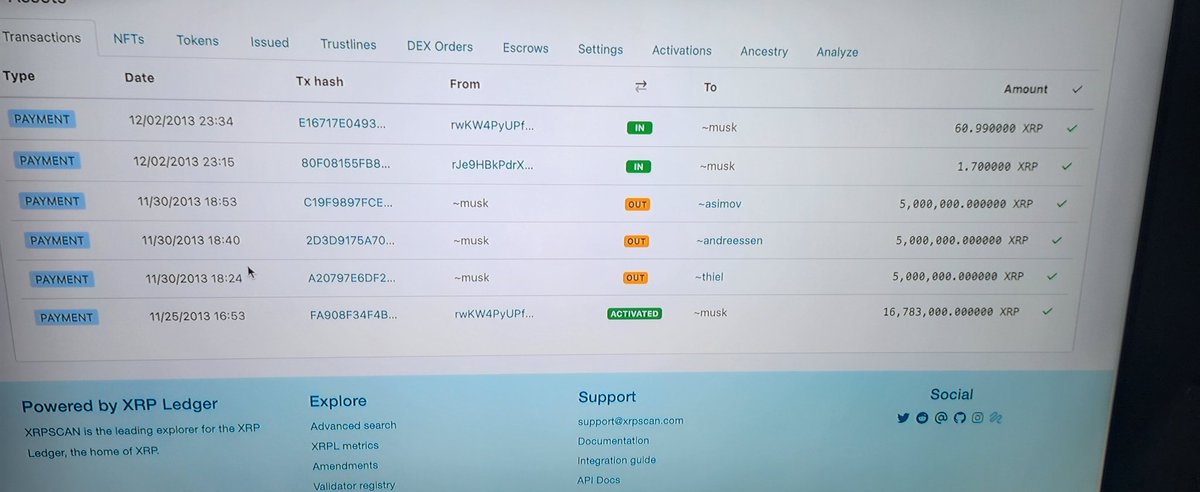Open the Settings tab
The height and width of the screenshot is (492, 1200).
[600, 49]
